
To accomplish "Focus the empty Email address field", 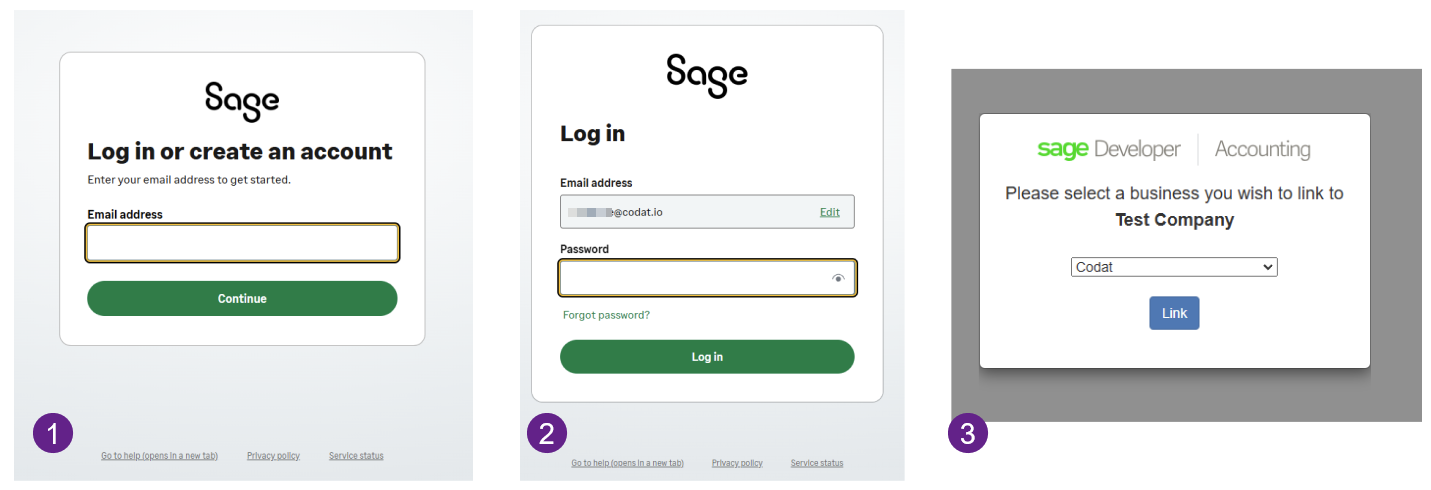I will [242, 243].
